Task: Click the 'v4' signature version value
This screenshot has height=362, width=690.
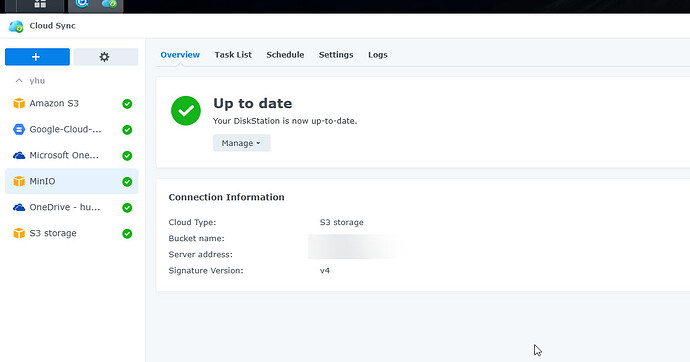Action: (x=325, y=271)
